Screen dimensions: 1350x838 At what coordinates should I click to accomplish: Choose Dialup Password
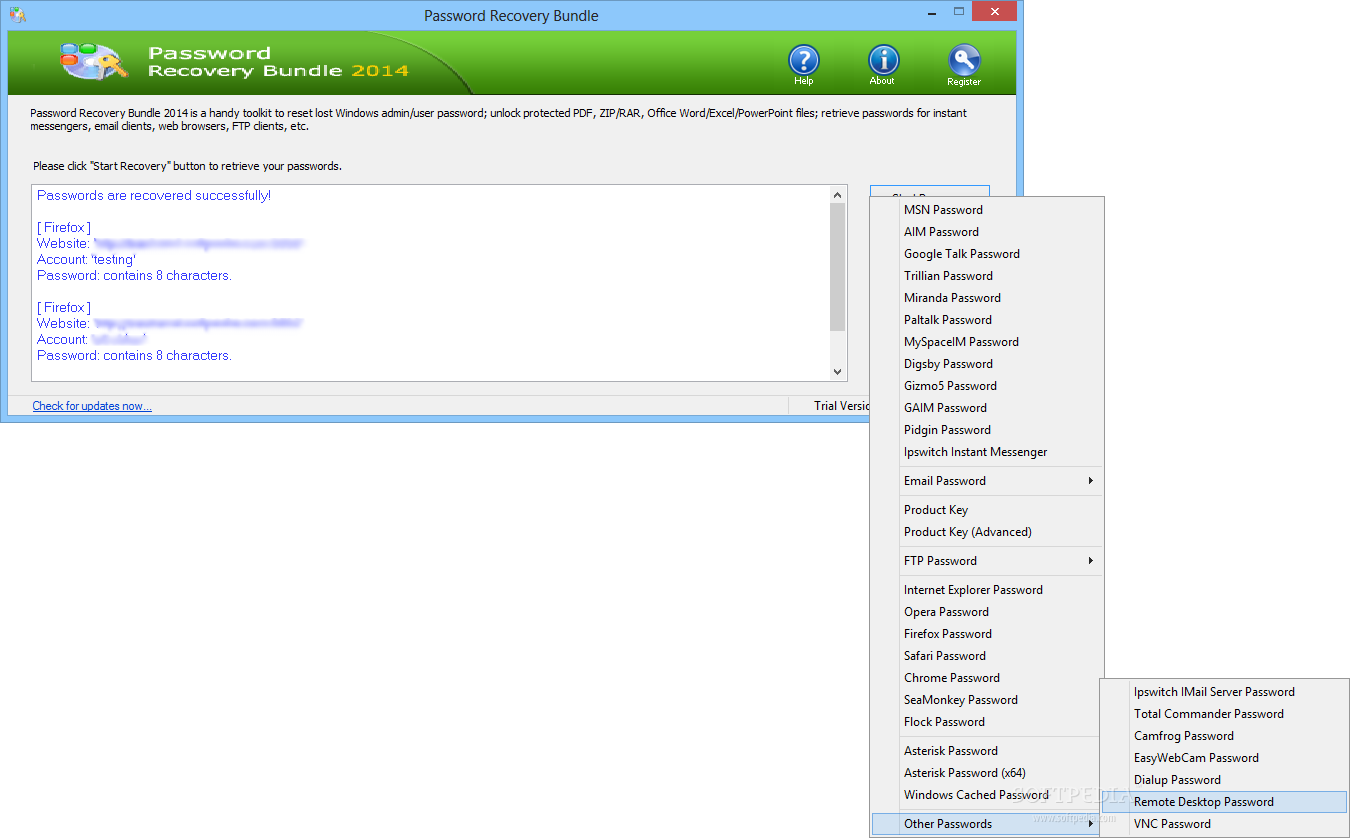[x=1224, y=780]
